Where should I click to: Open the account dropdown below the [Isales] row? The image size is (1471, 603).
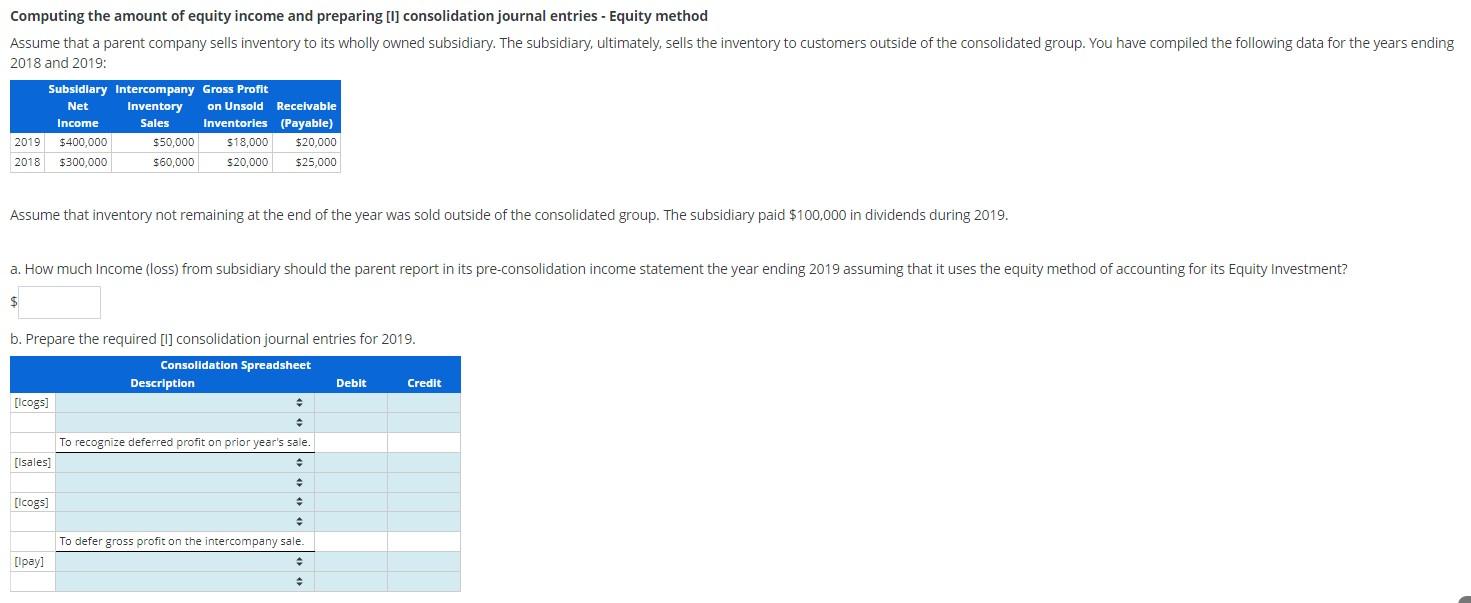298,481
